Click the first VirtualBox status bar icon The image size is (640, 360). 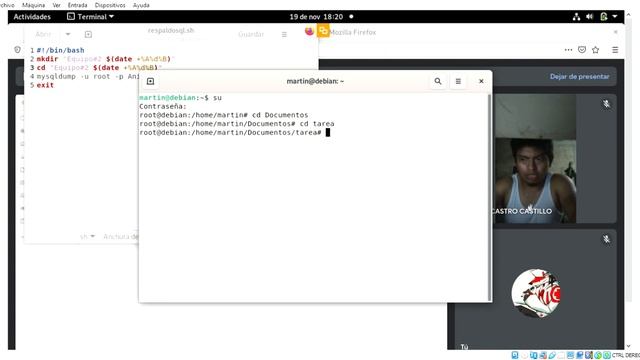coord(515,355)
